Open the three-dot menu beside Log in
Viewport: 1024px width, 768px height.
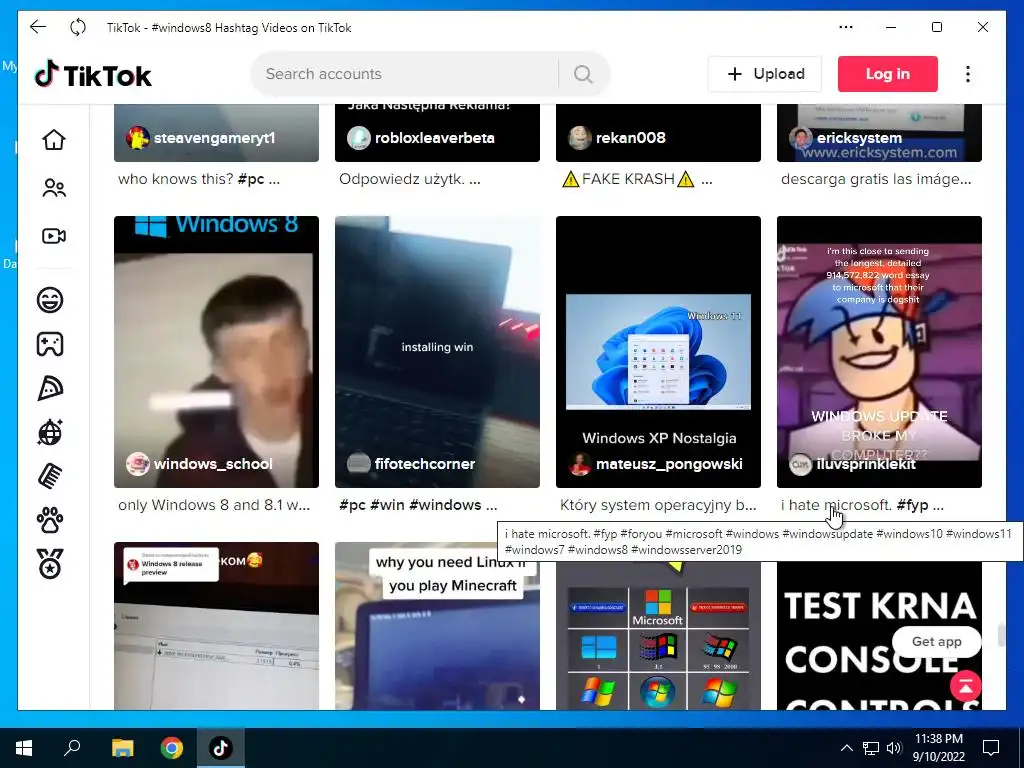click(968, 74)
